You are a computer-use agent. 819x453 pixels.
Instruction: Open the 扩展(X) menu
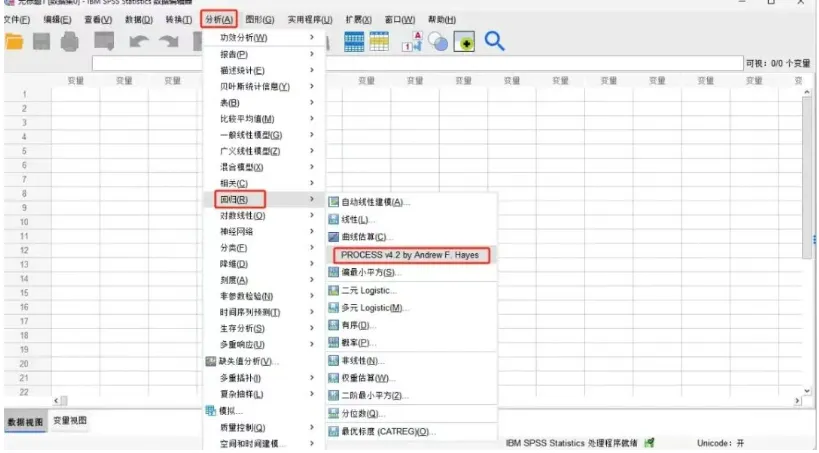pos(358,19)
